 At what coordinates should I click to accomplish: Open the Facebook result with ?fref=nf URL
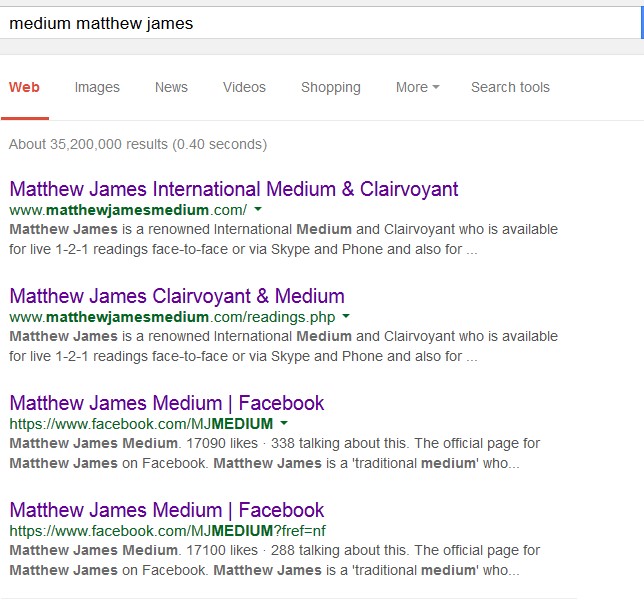(167, 510)
